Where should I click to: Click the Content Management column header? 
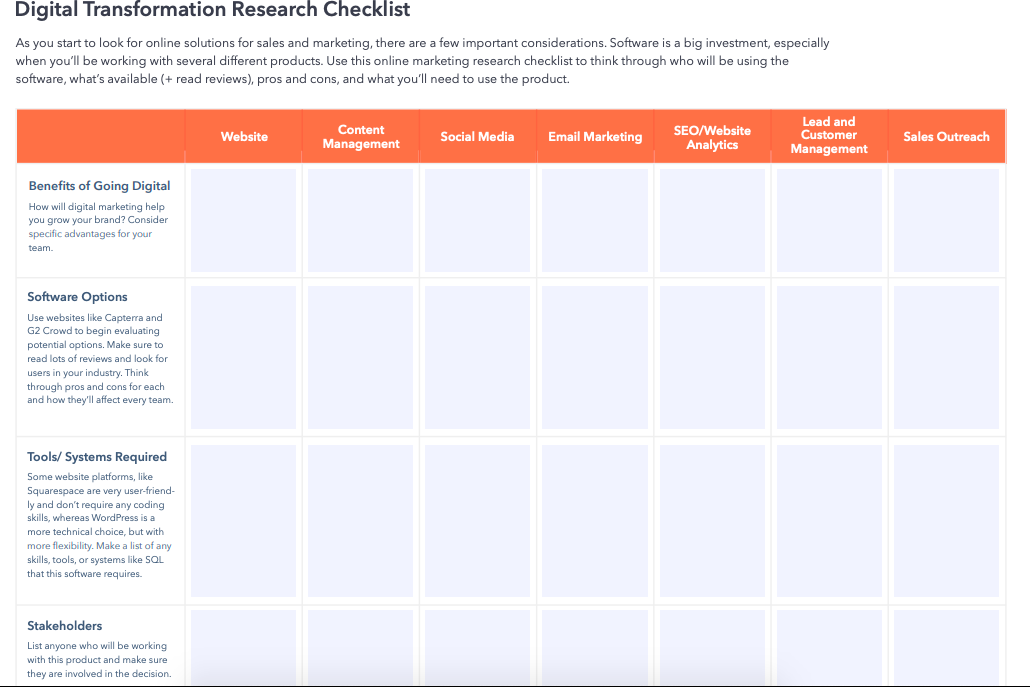click(361, 137)
